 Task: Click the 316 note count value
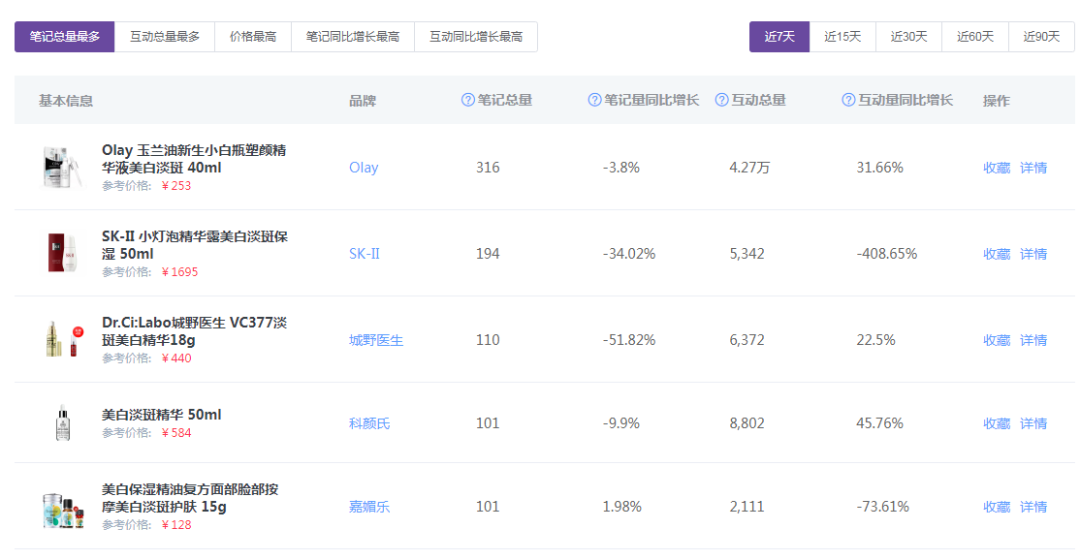click(x=488, y=167)
